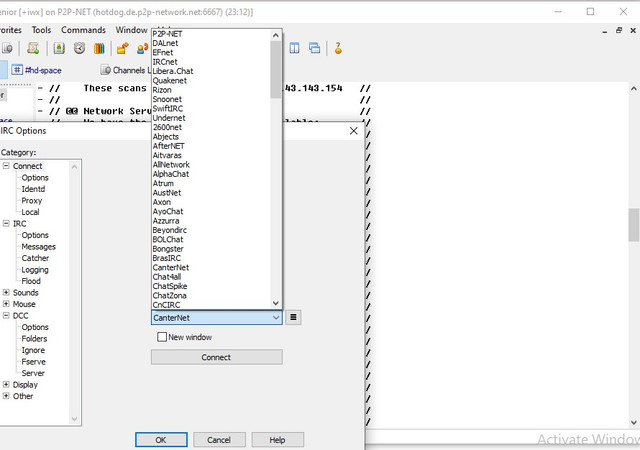Select Ignore under DCC

pos(33,350)
